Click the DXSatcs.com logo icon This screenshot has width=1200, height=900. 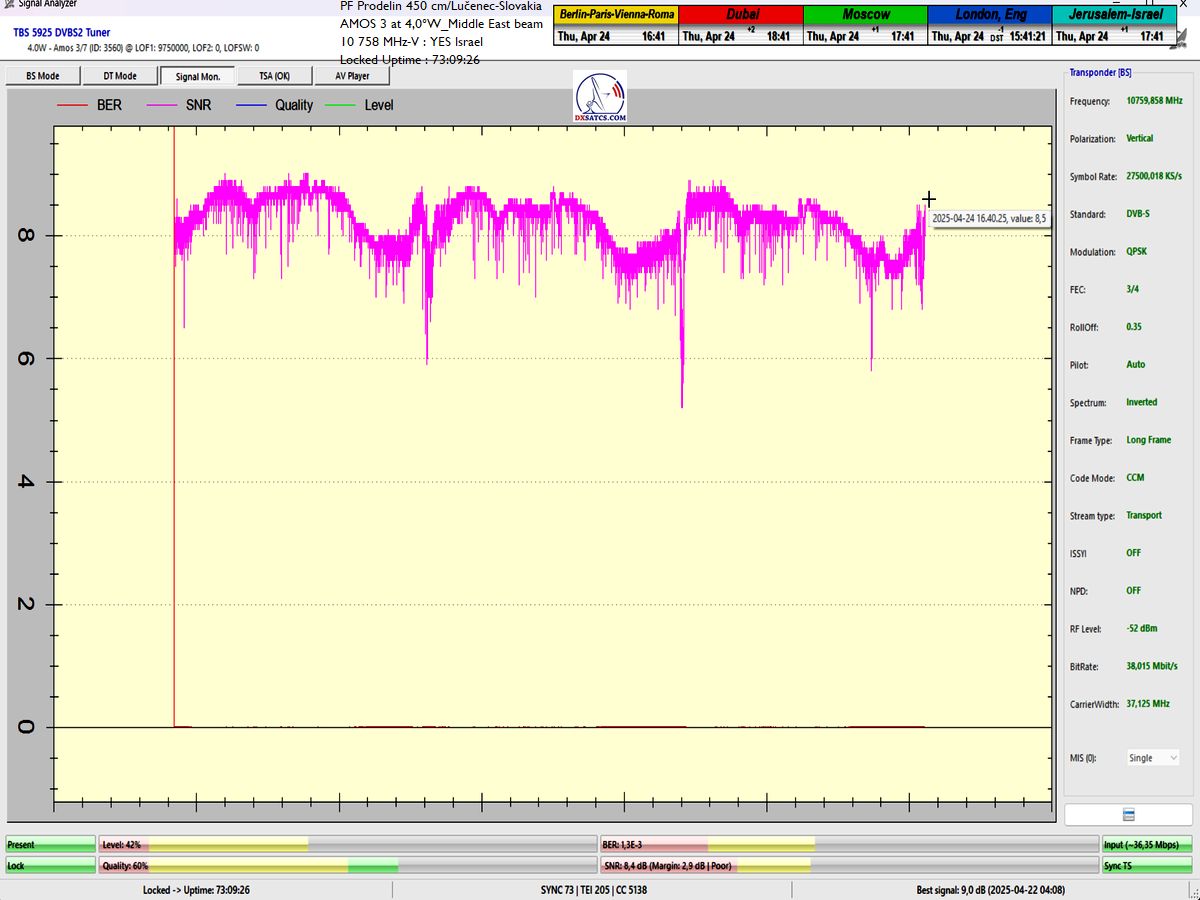(x=601, y=97)
